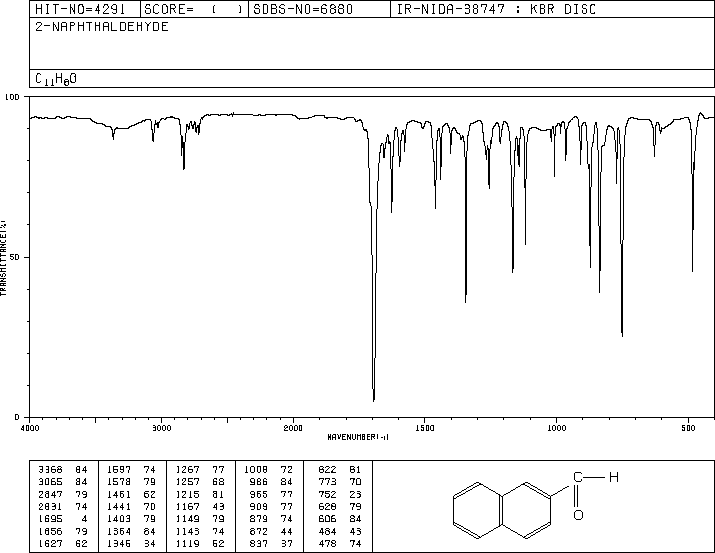Click the naphthalene ring structure drawing
Image resolution: width=715 pixels, height=553 pixels.
coord(502,510)
